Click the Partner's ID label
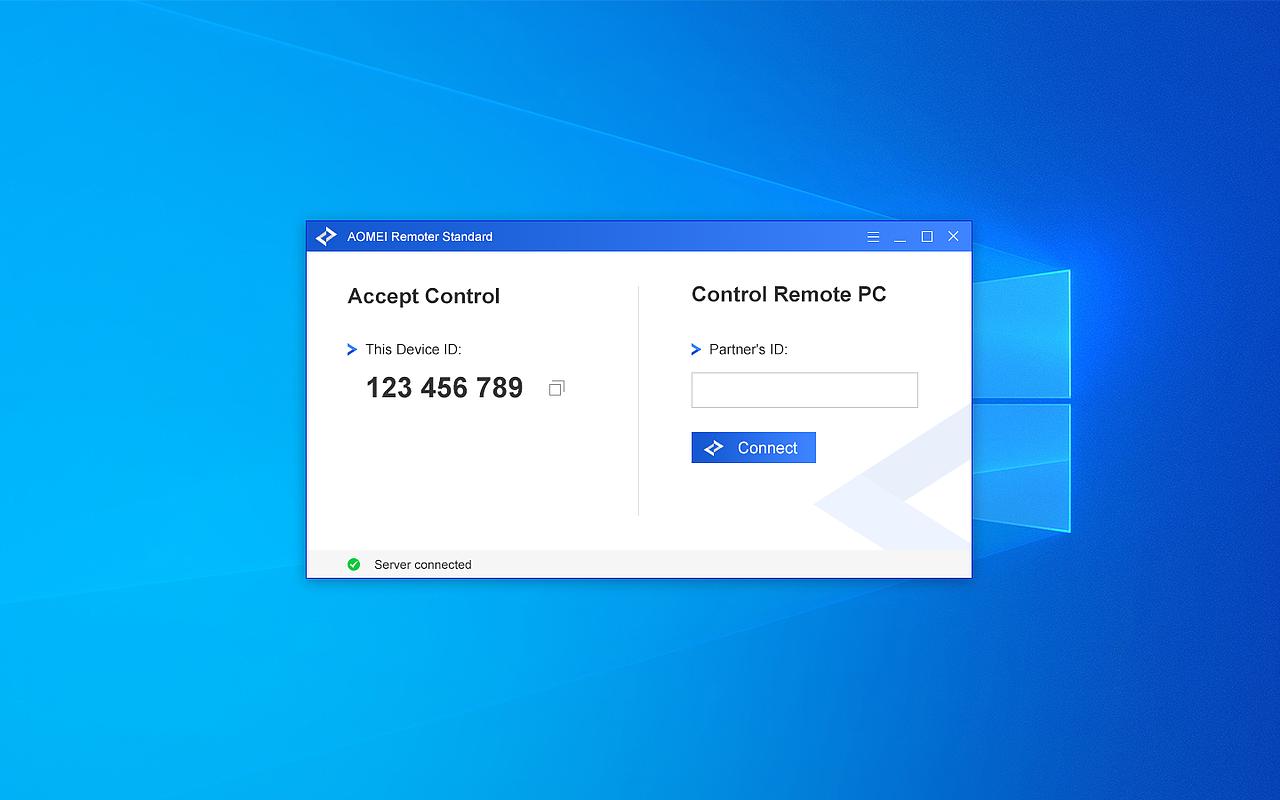1280x800 pixels. click(x=748, y=349)
